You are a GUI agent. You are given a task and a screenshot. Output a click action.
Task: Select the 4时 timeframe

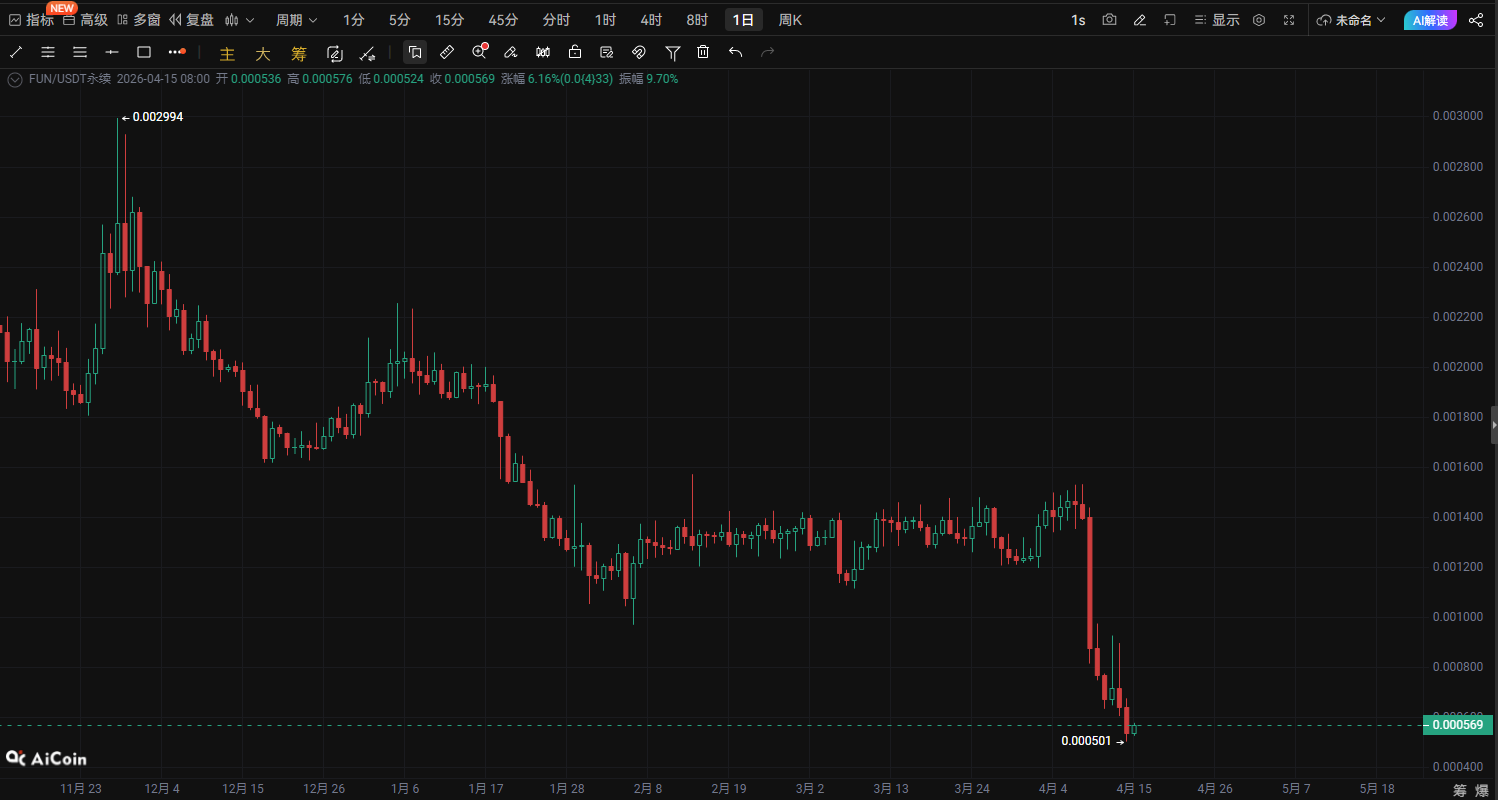point(651,20)
